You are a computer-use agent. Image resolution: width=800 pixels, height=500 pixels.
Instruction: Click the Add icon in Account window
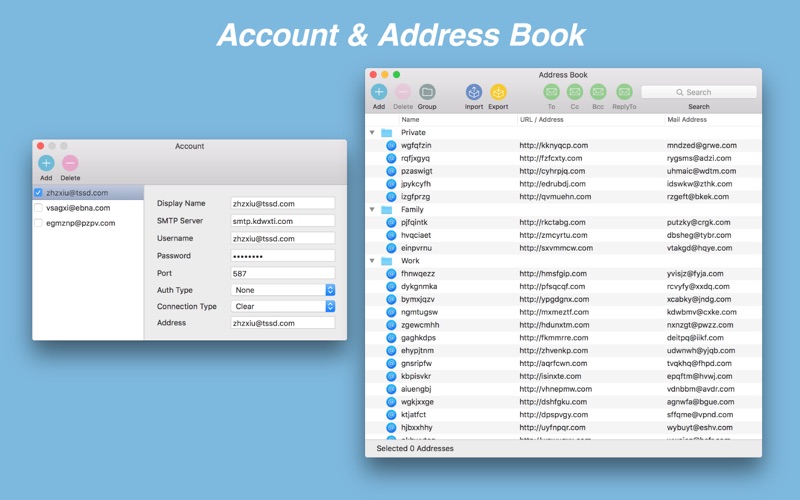coord(46,163)
